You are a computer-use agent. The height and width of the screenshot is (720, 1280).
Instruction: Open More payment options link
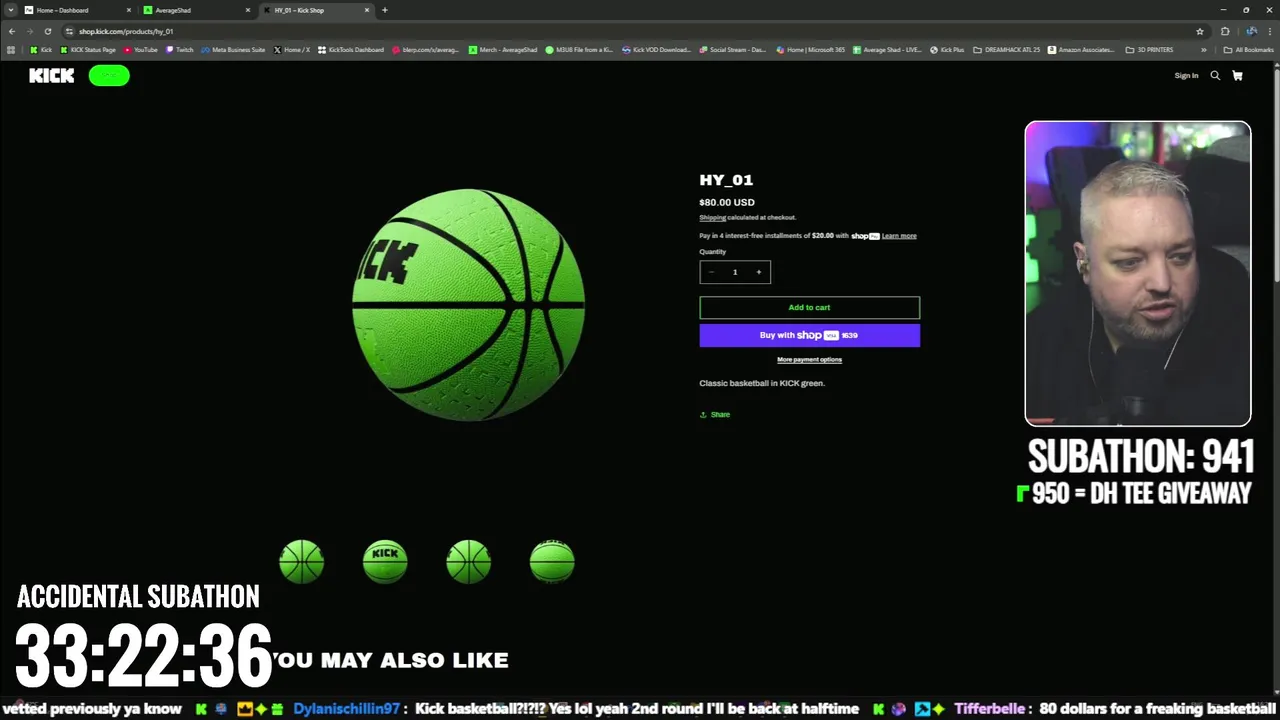pyautogui.click(x=809, y=359)
